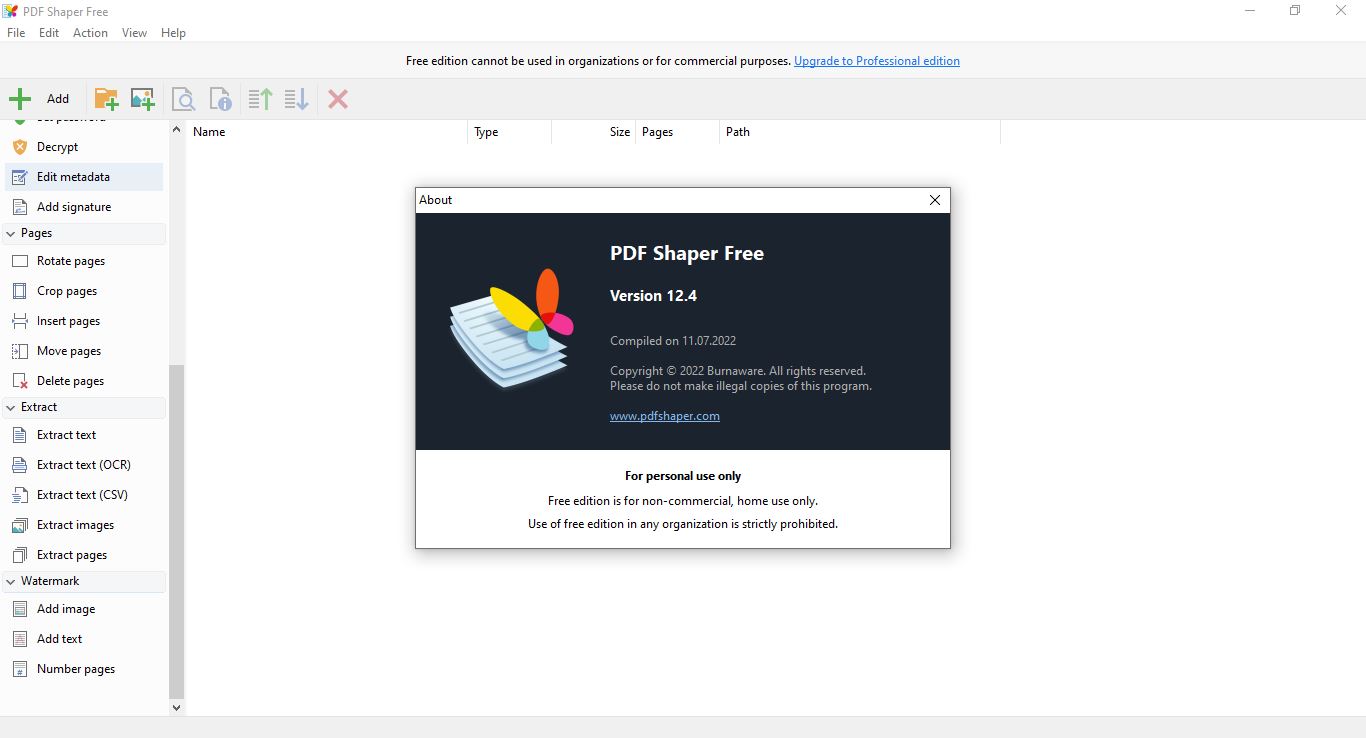
Task: Click Upgrade to Professional edition link
Action: coord(877,61)
